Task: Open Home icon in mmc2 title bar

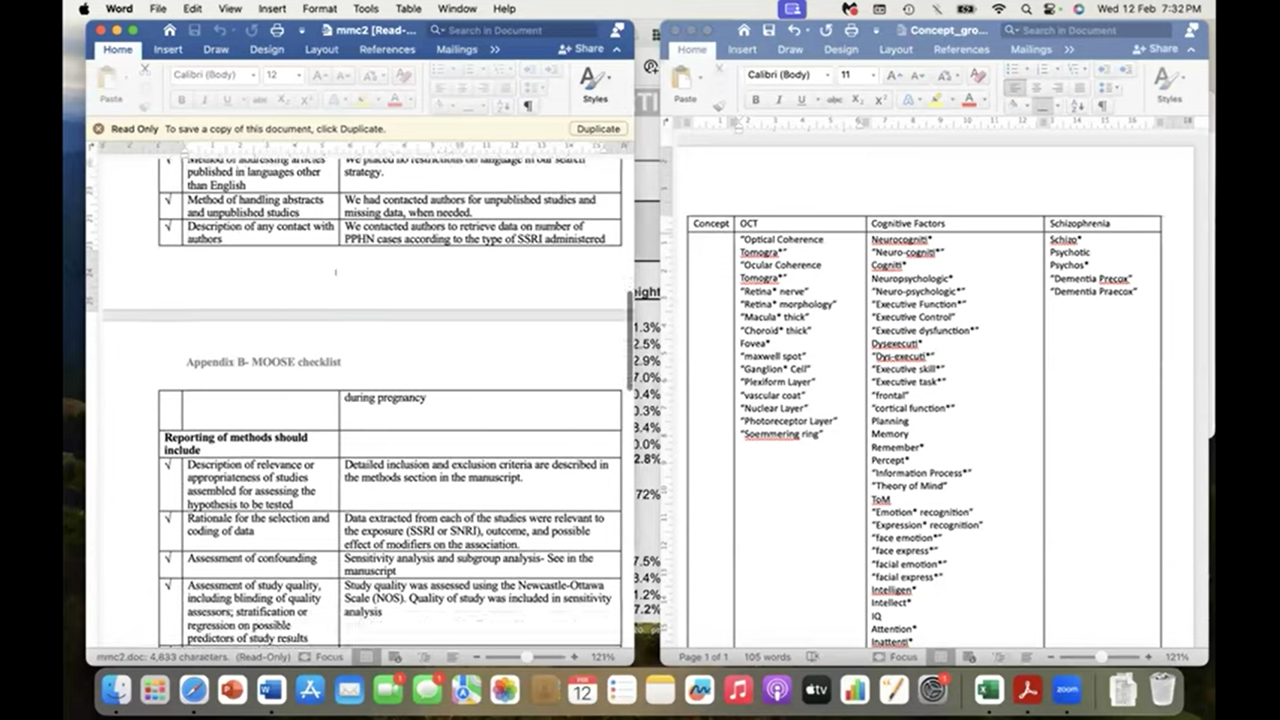Action: pos(169,30)
